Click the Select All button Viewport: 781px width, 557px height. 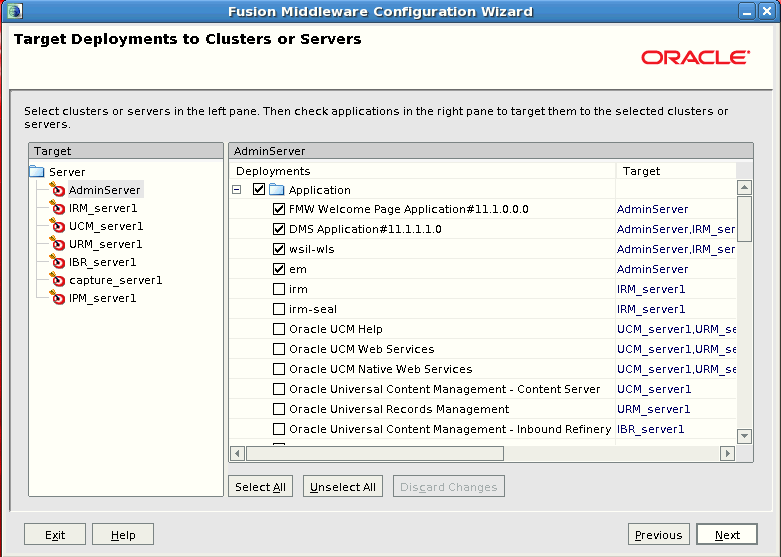[260, 487]
